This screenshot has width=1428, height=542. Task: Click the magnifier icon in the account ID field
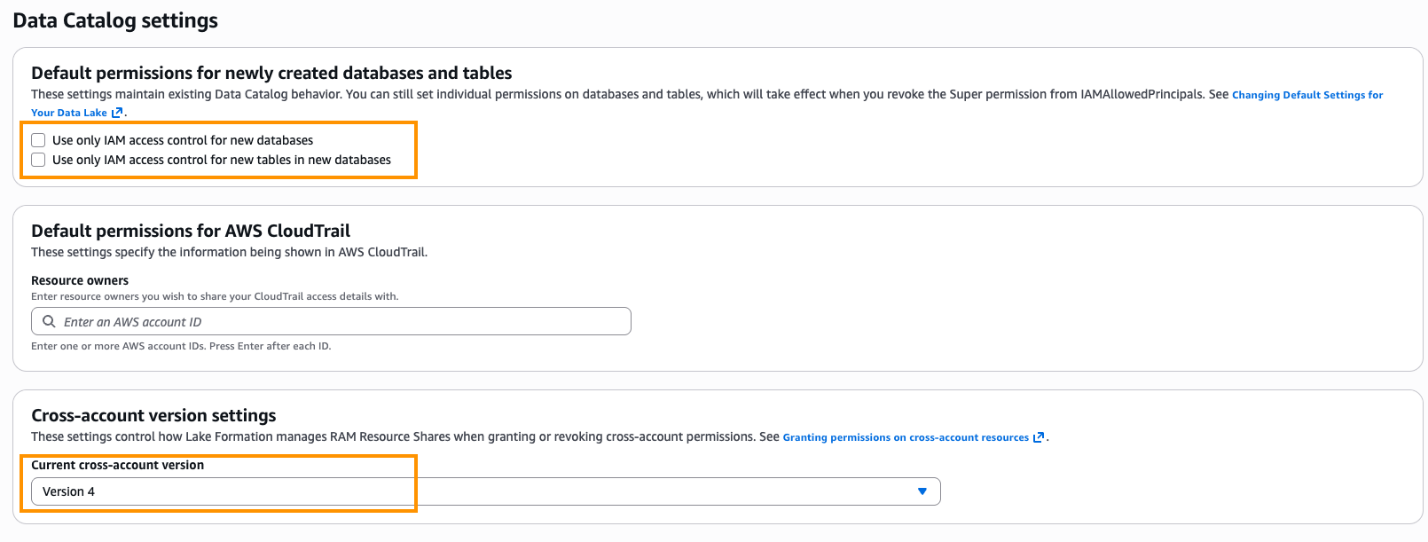(x=48, y=322)
